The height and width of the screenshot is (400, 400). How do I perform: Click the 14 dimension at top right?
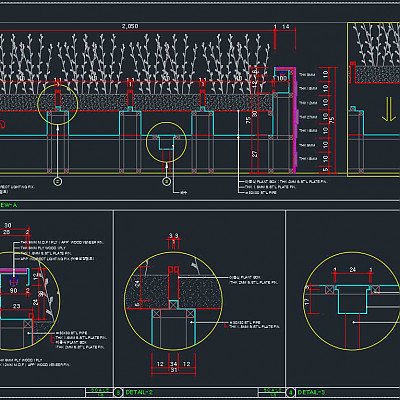pos(285,27)
